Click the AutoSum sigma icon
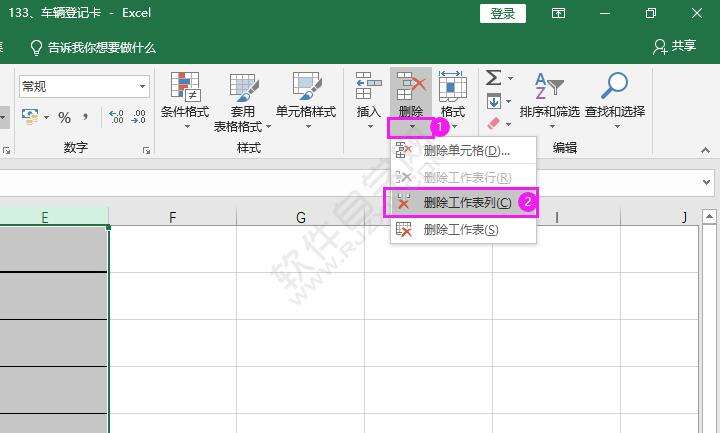 pos(494,78)
